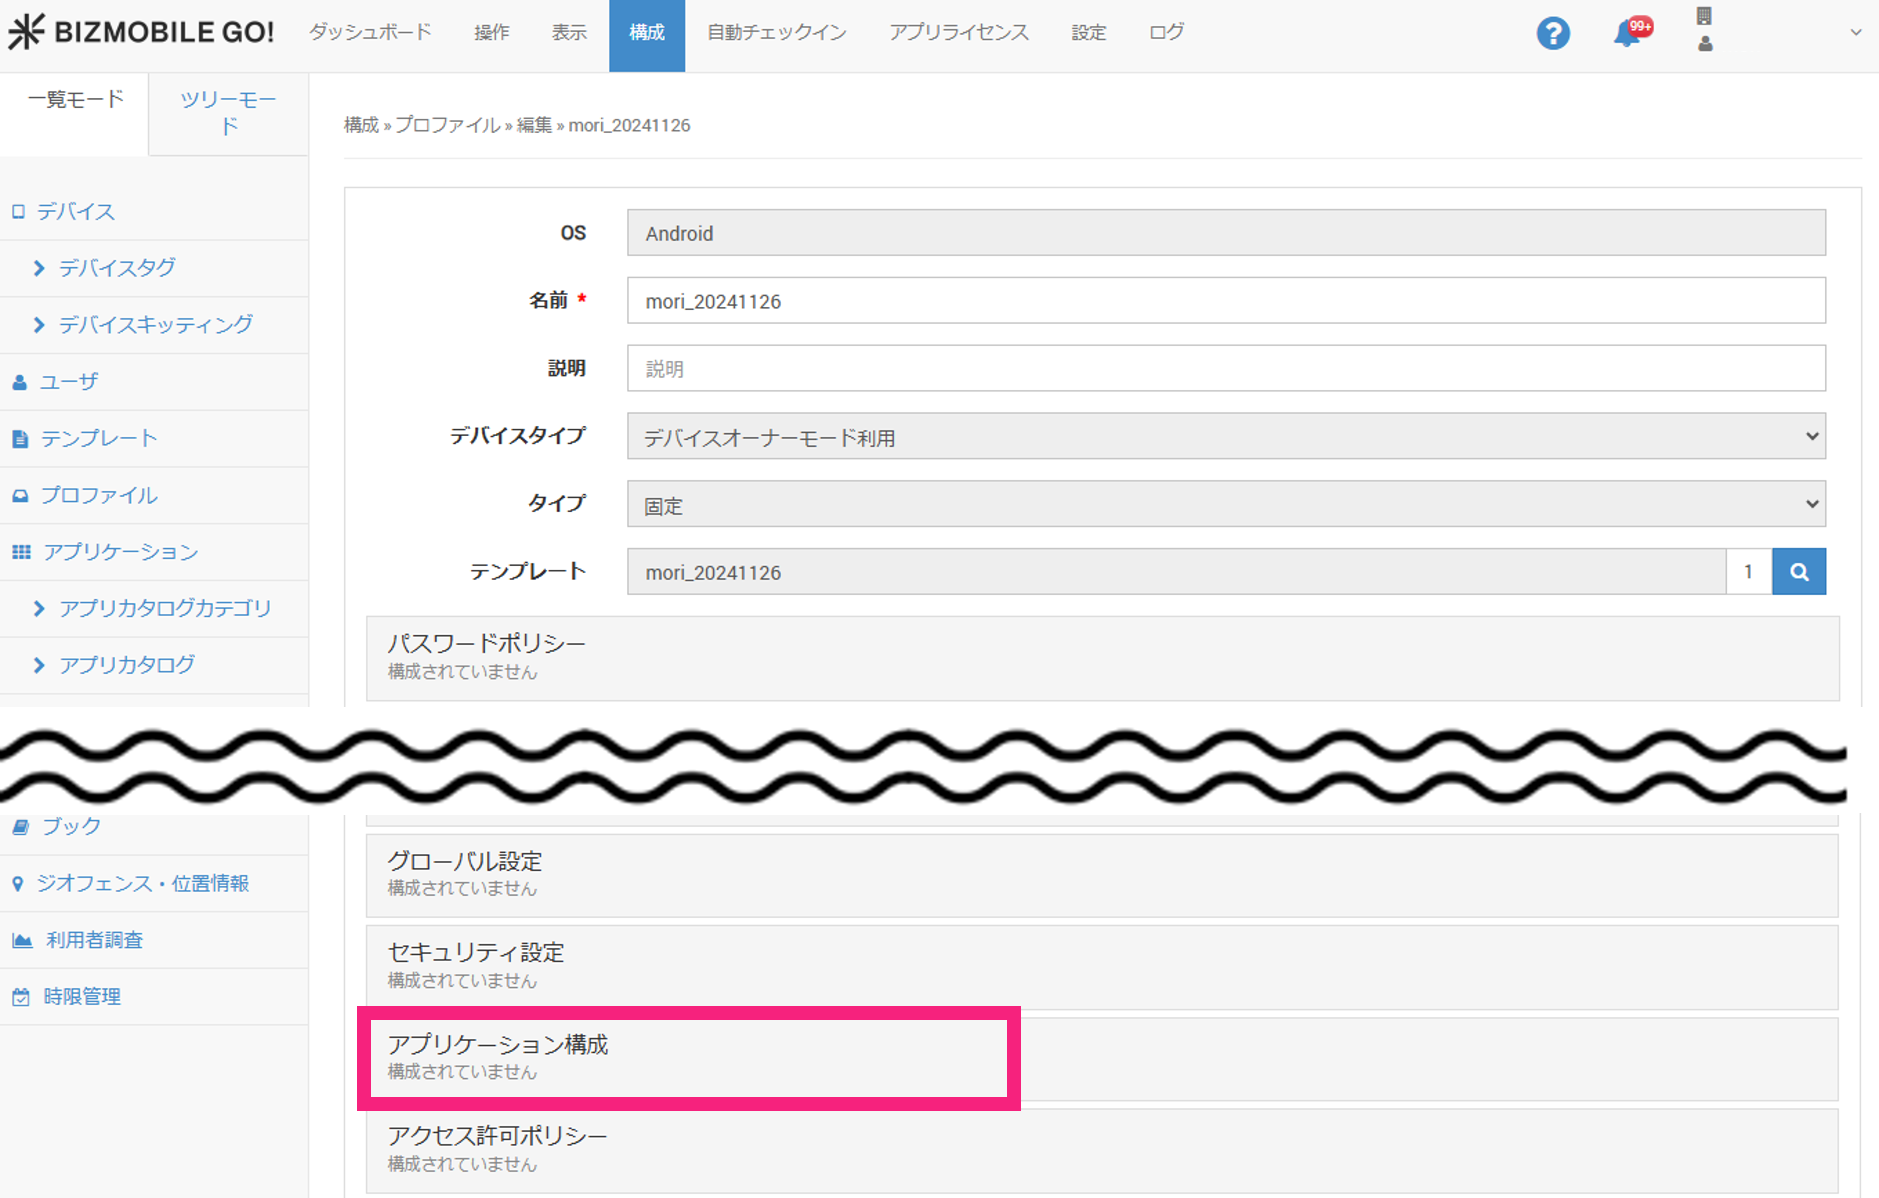
Task: Switch to the ツリーモード tab
Action: click(228, 112)
